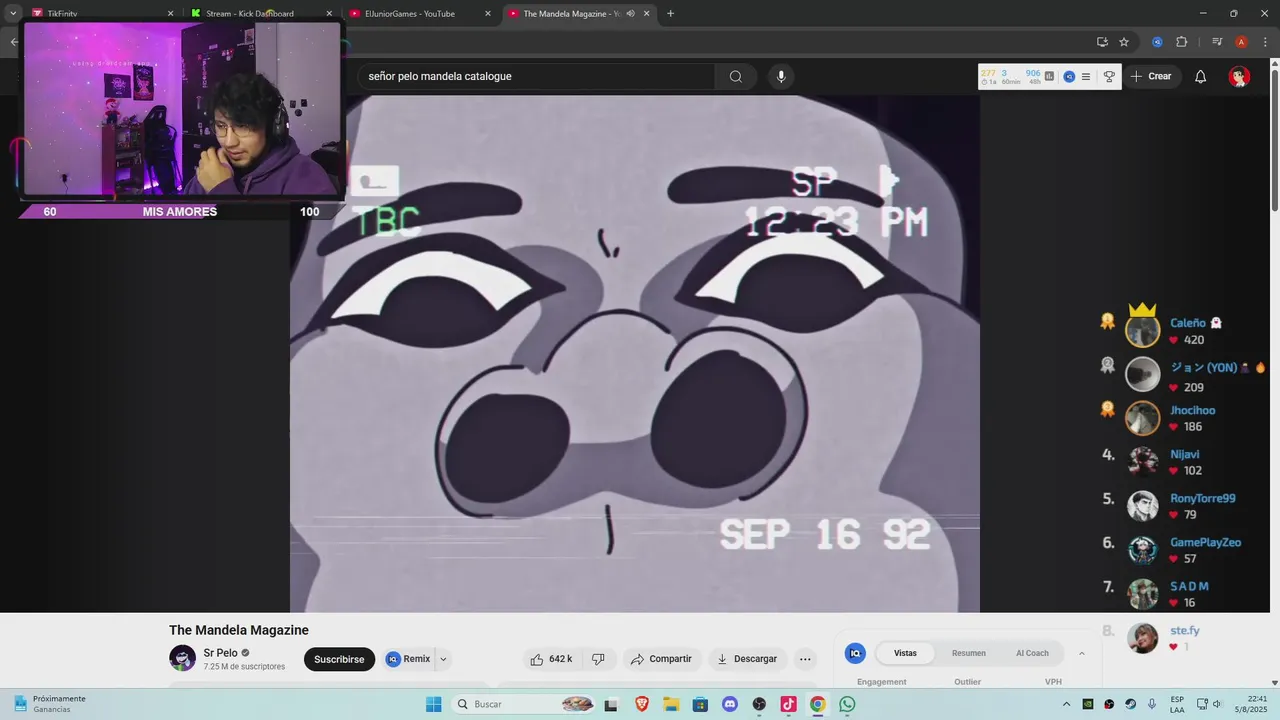Dislike the video with thumbs down
The image size is (1280, 720).
(x=598, y=659)
